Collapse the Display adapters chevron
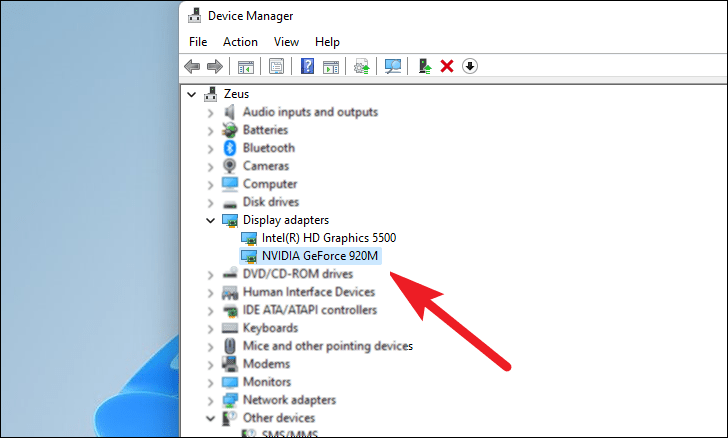This screenshot has width=728, height=438. [x=210, y=221]
